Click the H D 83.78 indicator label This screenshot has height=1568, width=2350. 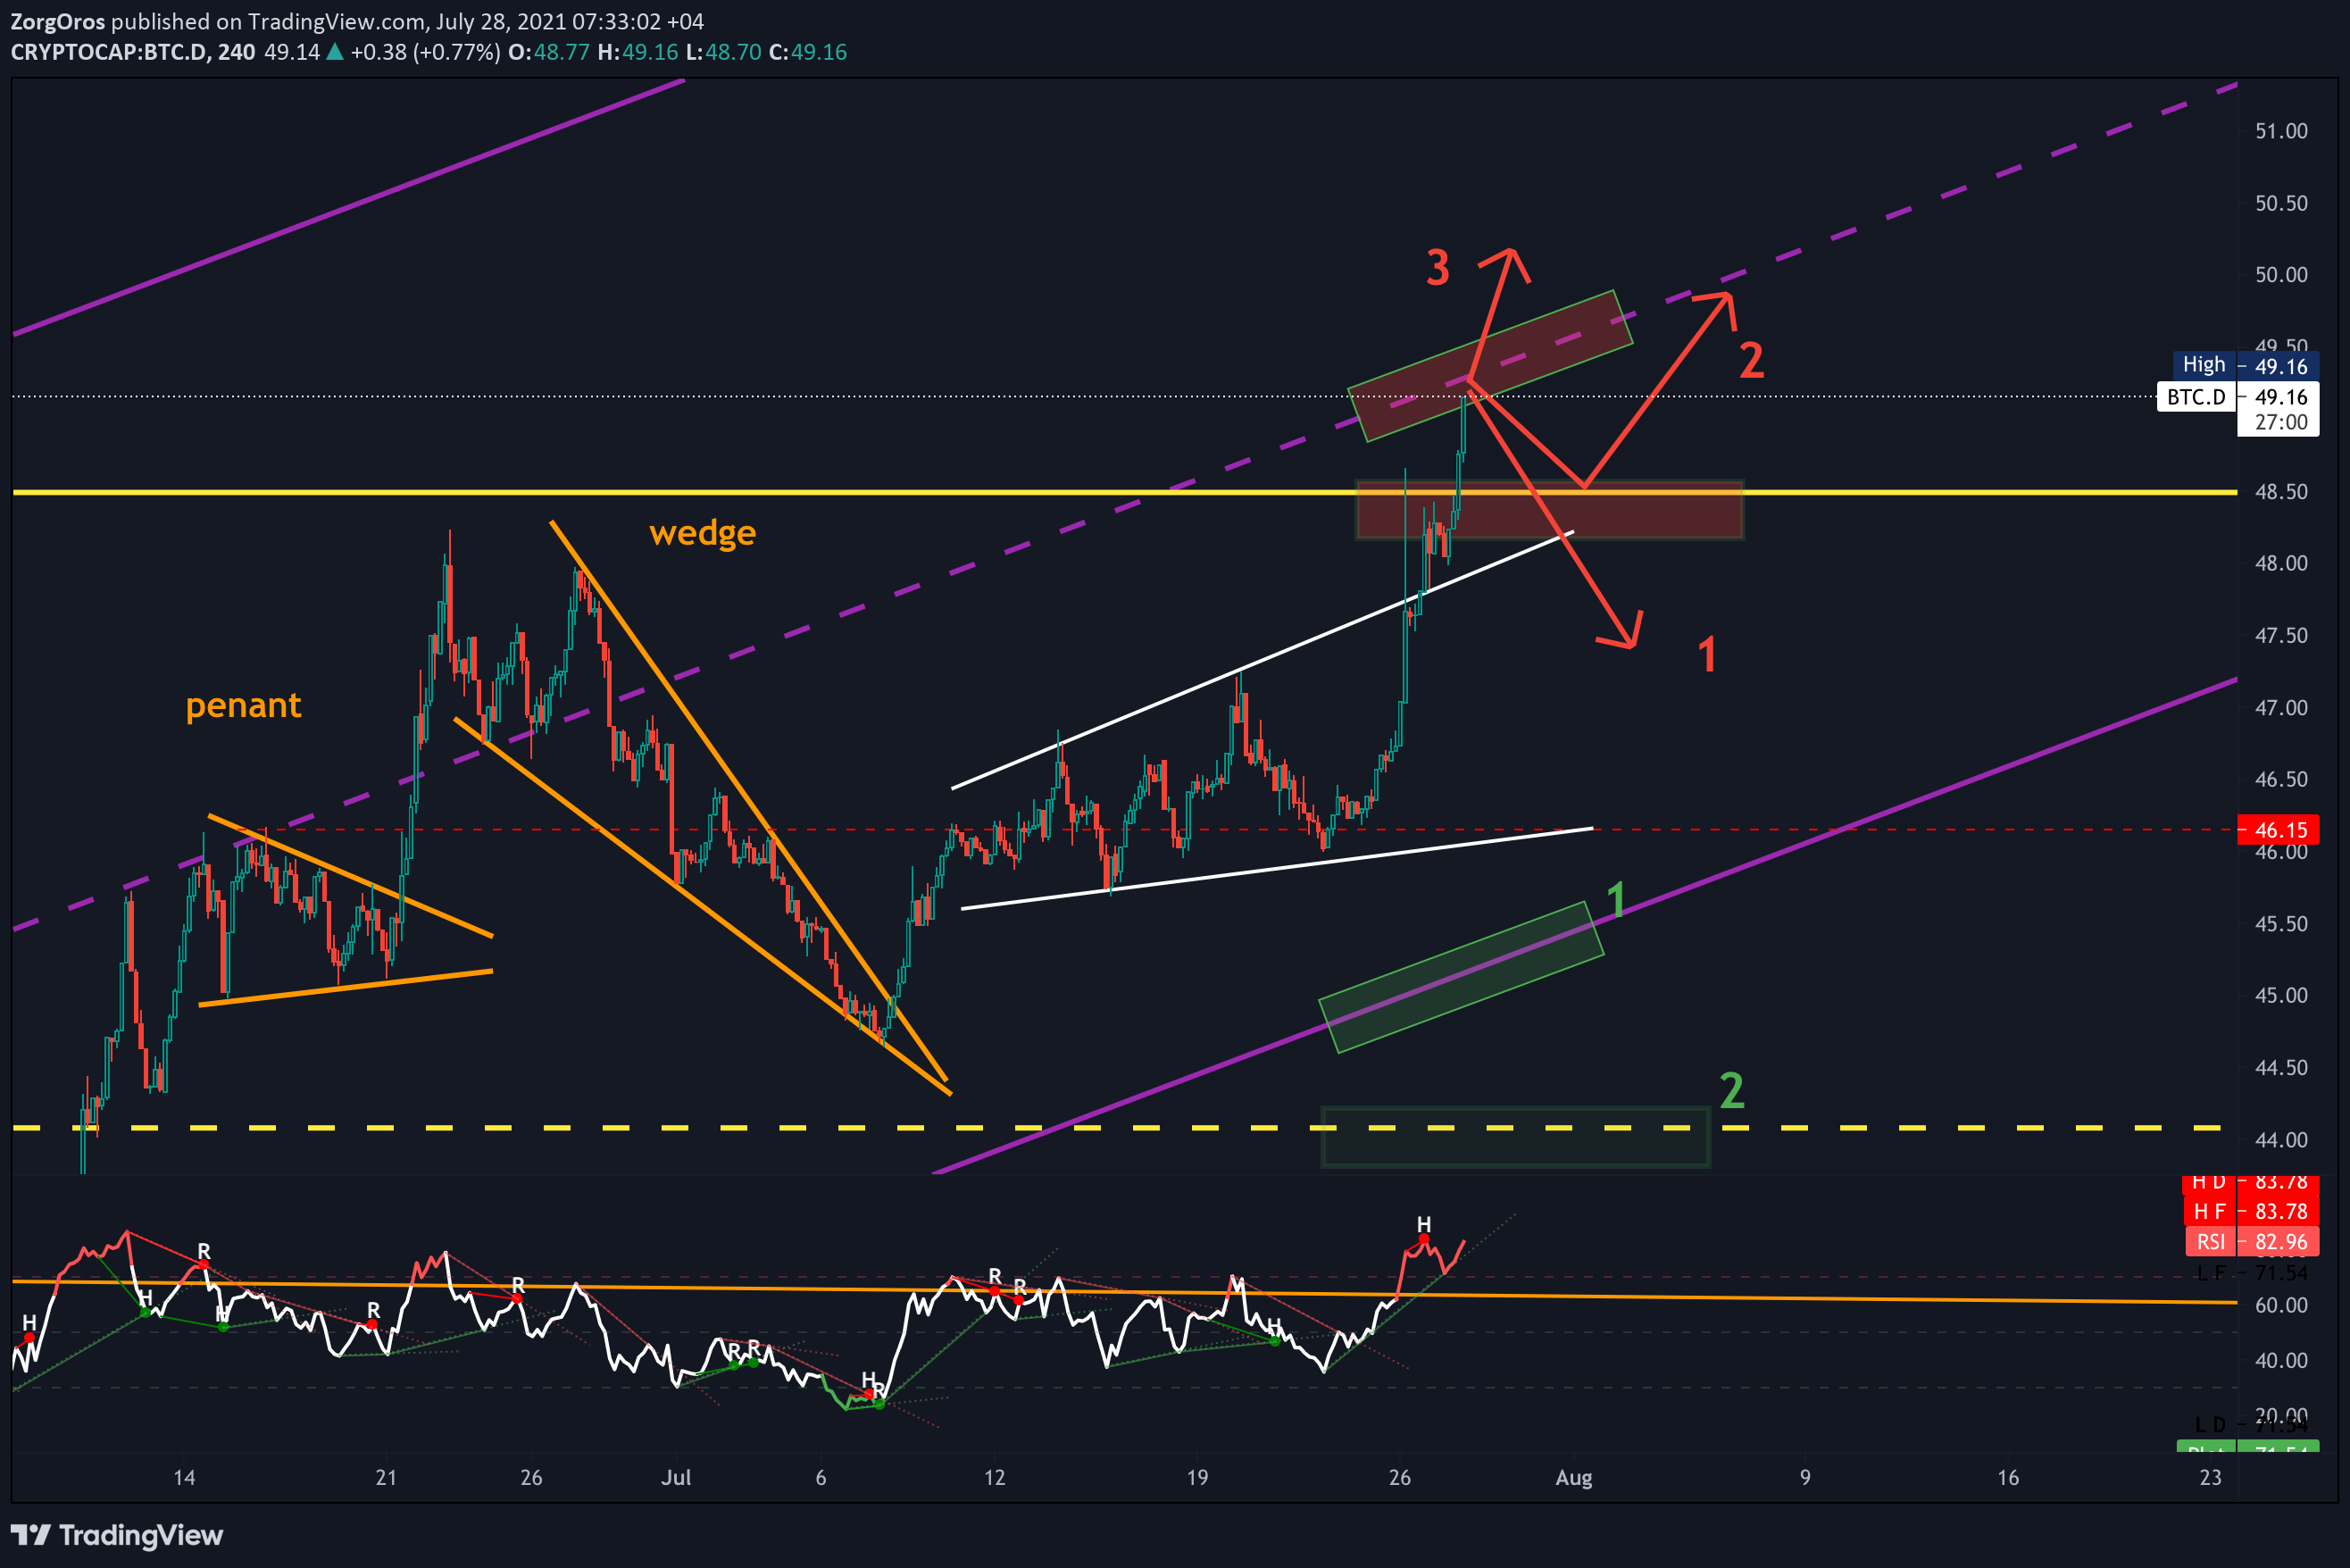pos(2250,1184)
